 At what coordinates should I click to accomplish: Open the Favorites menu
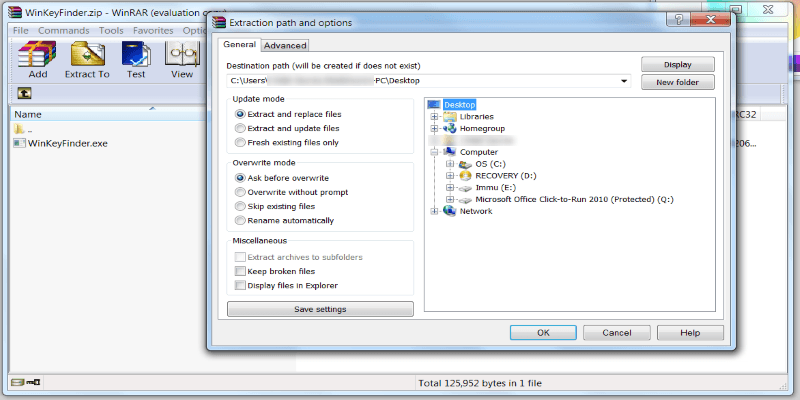point(153,31)
